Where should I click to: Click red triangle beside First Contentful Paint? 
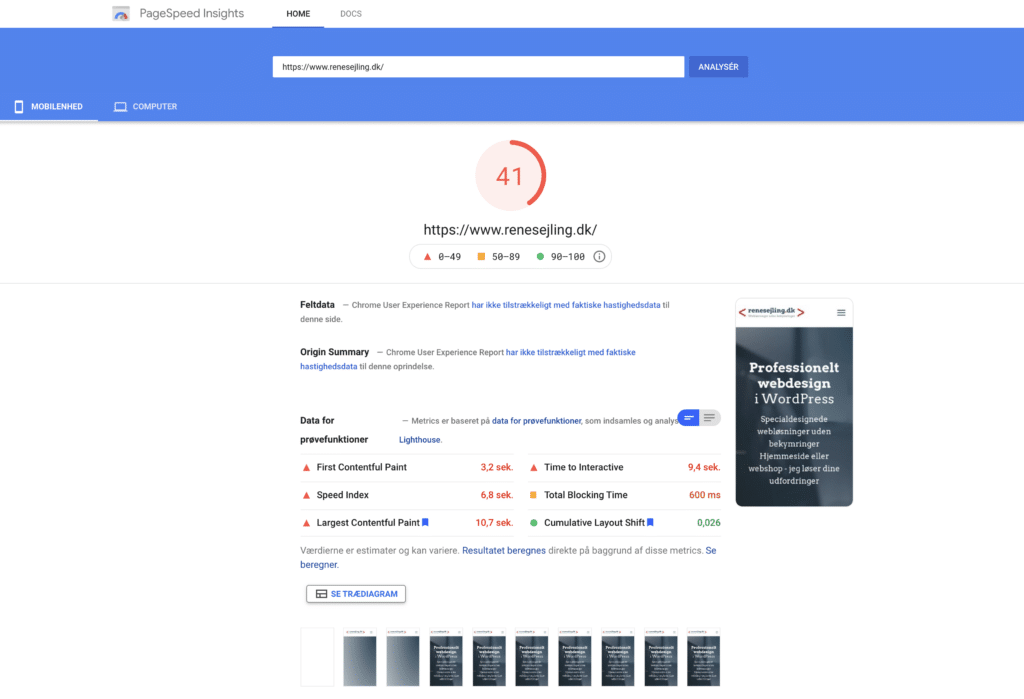pyautogui.click(x=306, y=468)
